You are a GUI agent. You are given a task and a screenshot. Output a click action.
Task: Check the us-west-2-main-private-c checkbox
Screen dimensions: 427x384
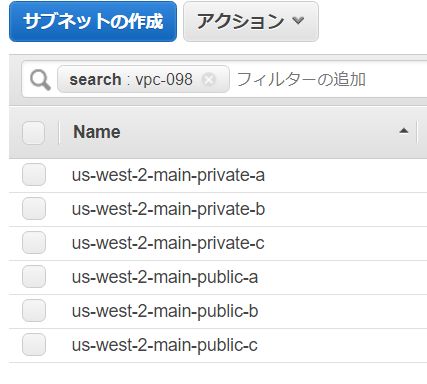(x=34, y=243)
